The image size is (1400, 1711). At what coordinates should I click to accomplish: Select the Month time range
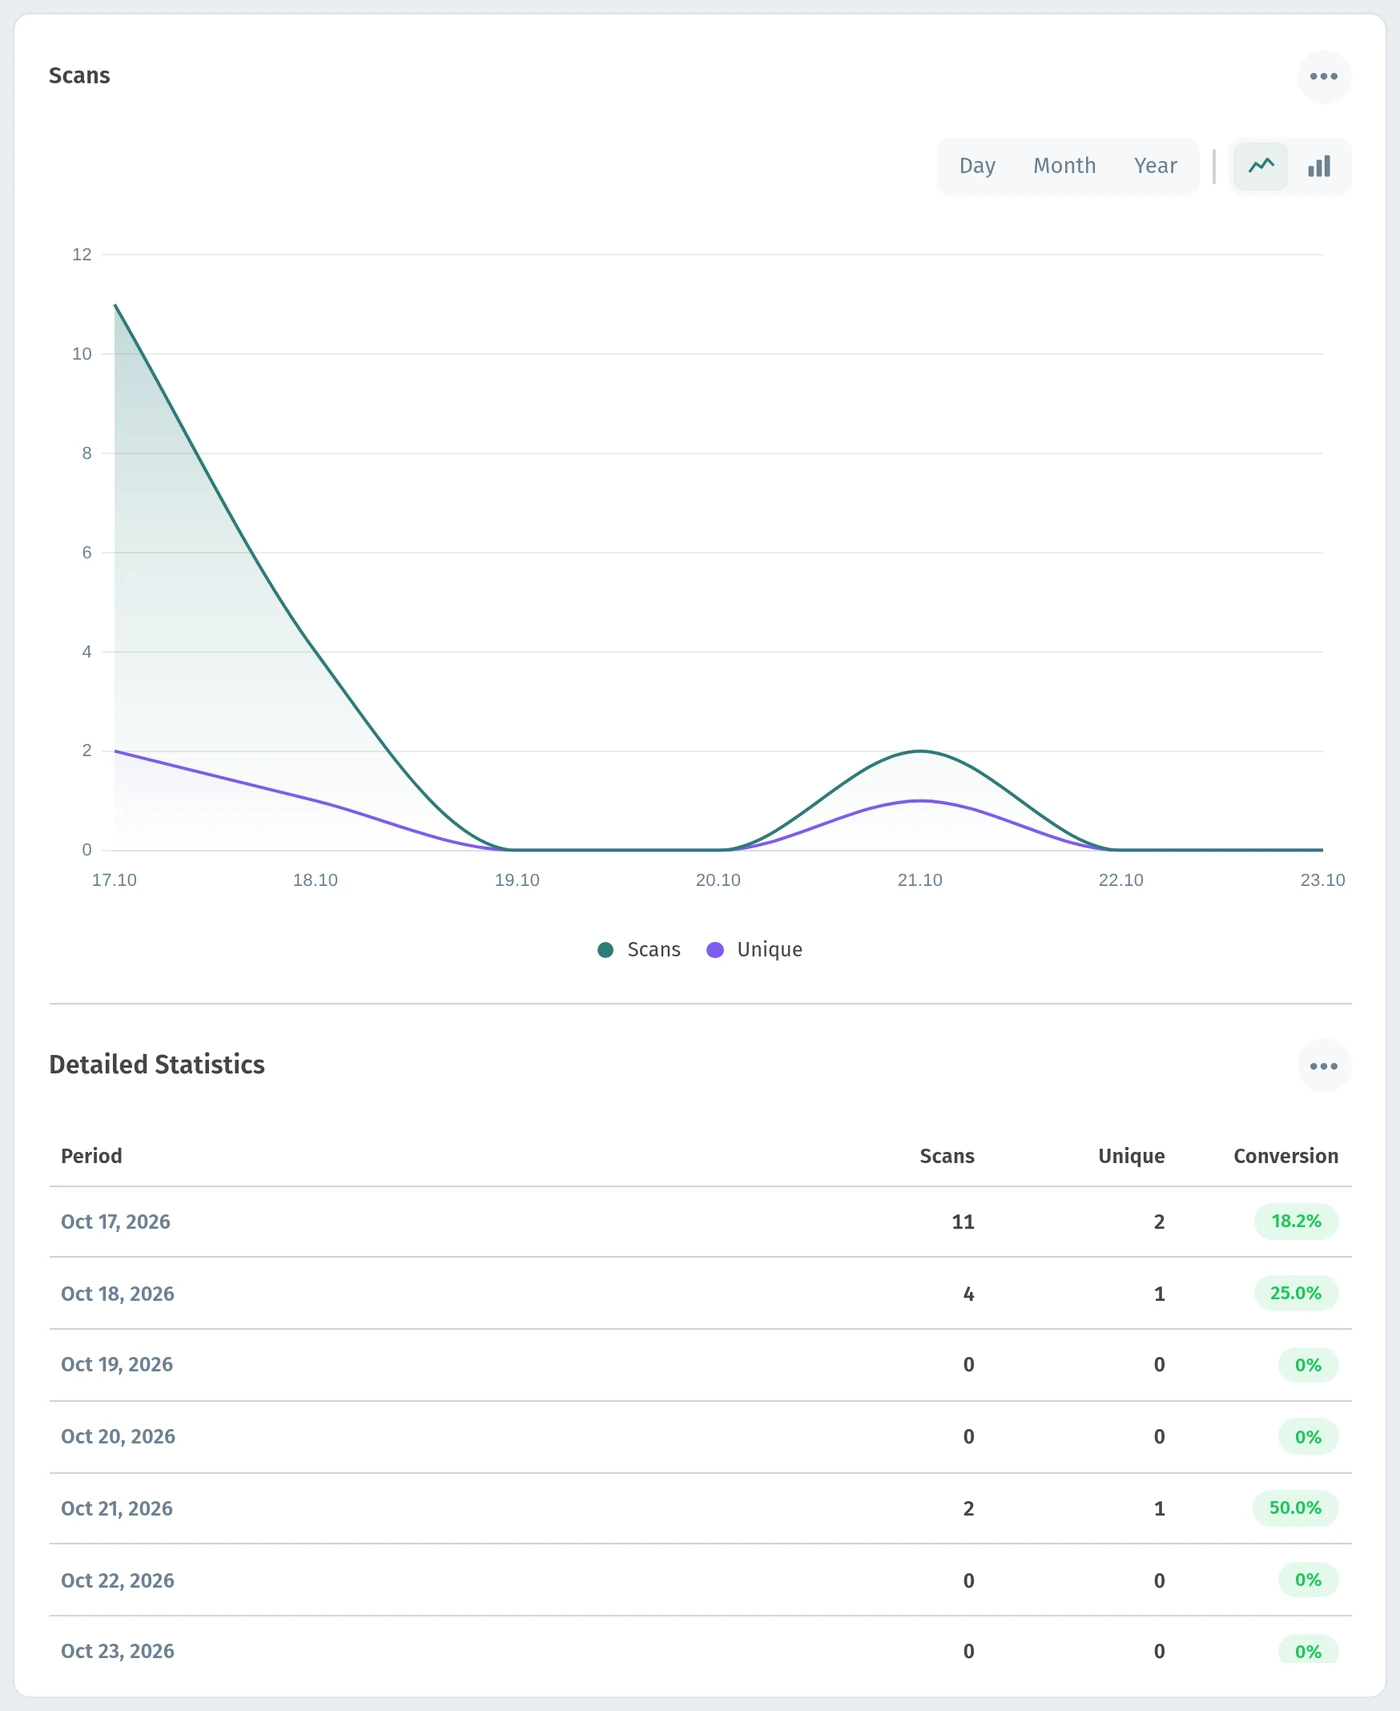tap(1064, 166)
